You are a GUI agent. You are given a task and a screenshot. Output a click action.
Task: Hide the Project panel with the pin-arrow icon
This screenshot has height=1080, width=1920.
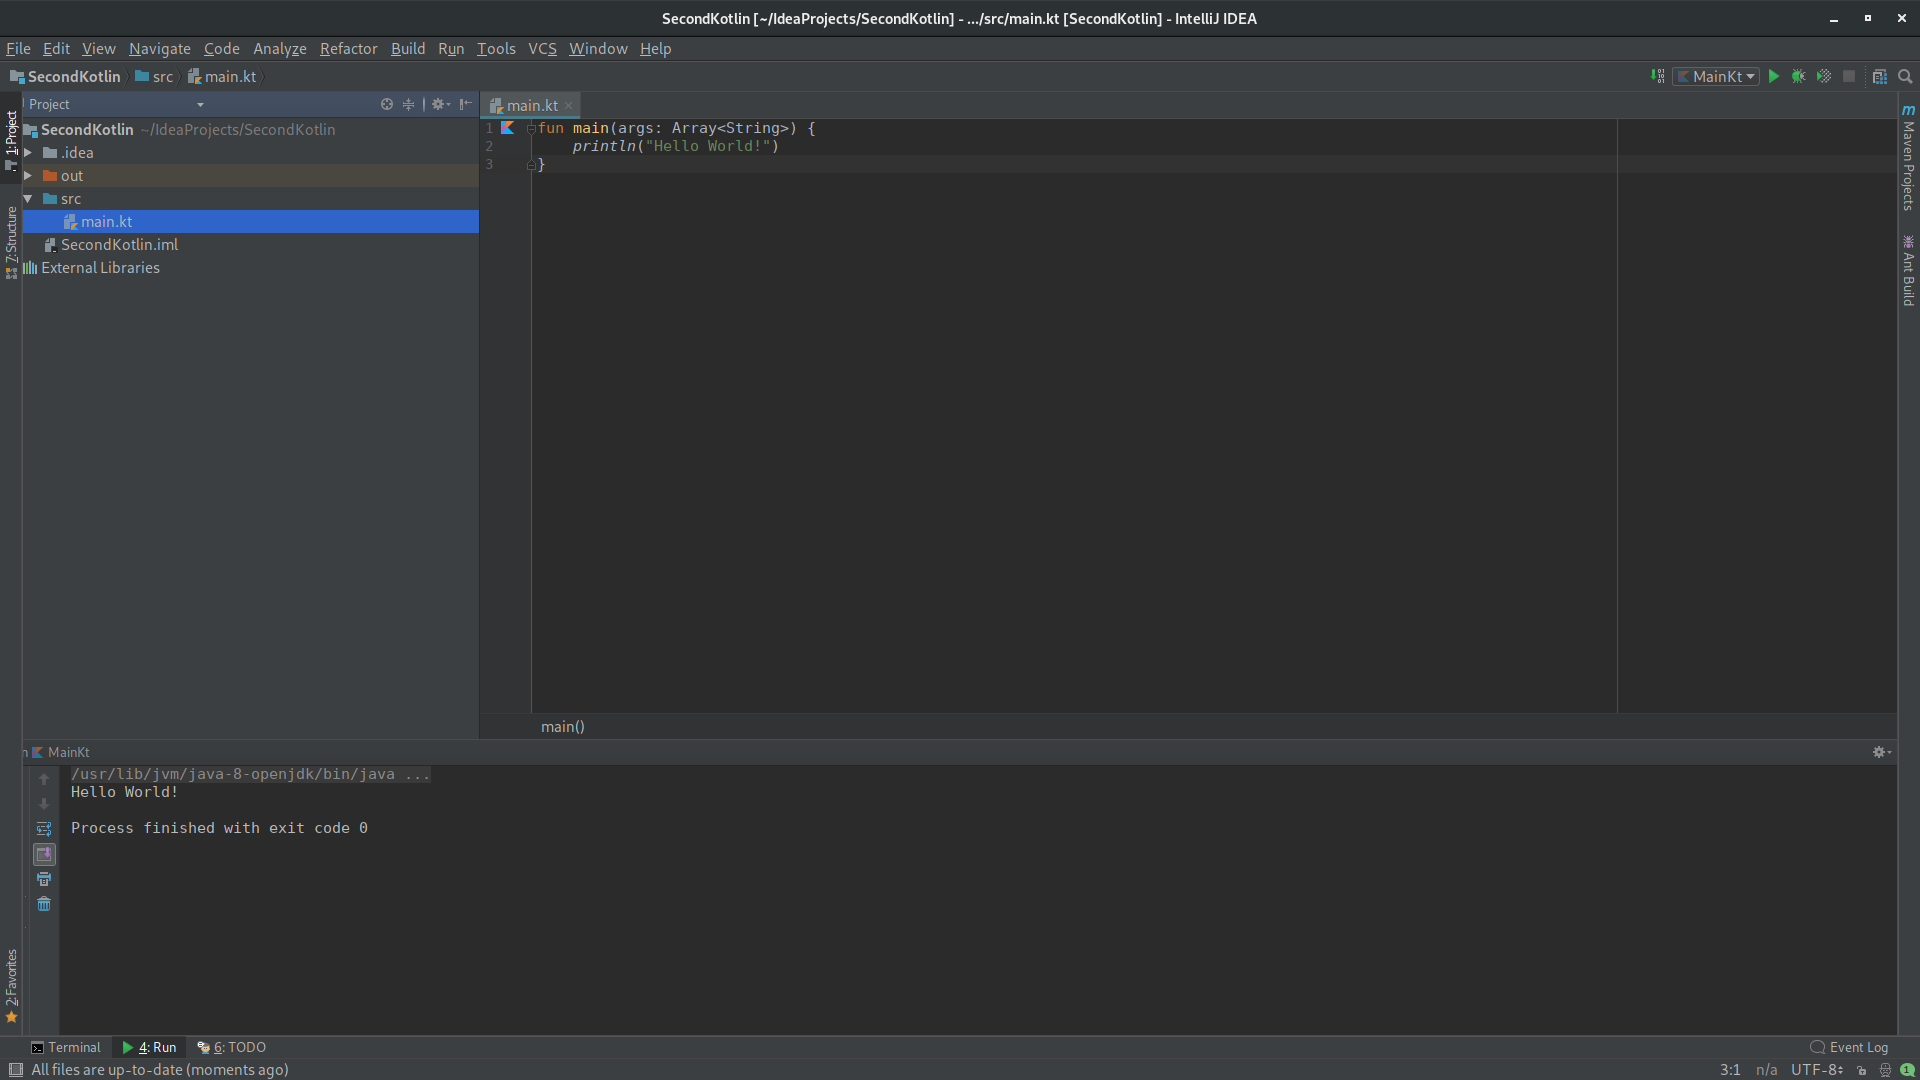[x=465, y=104]
